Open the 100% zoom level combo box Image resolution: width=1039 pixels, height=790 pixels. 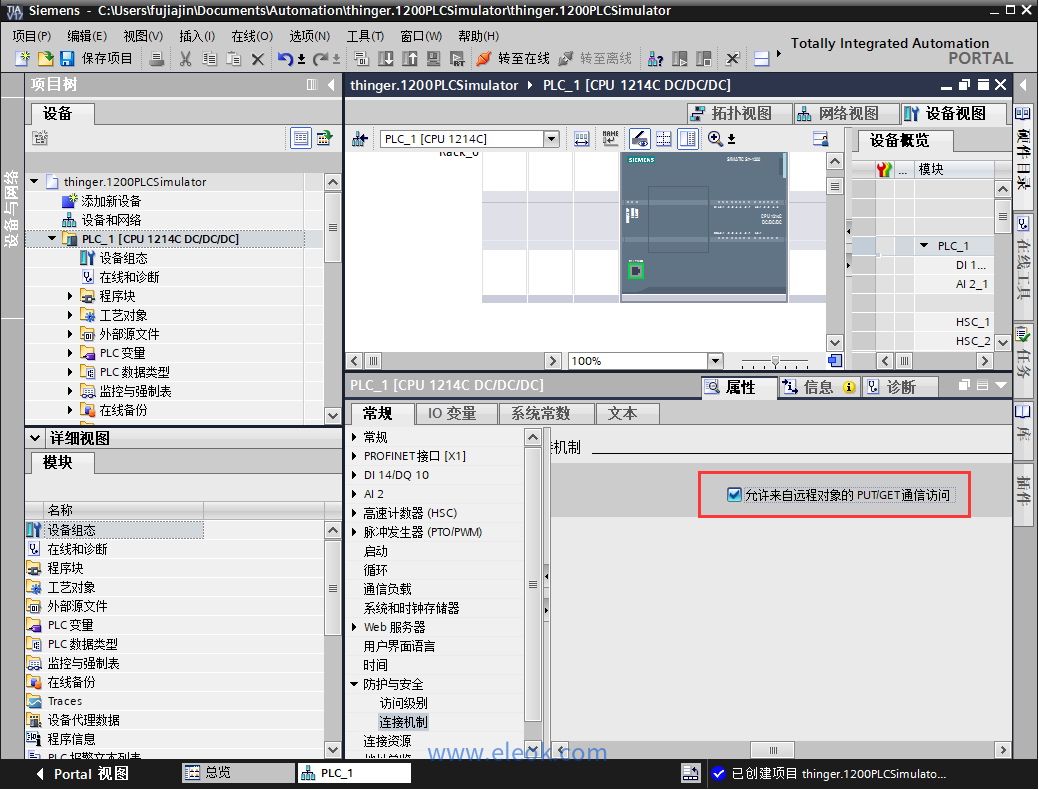pos(715,361)
